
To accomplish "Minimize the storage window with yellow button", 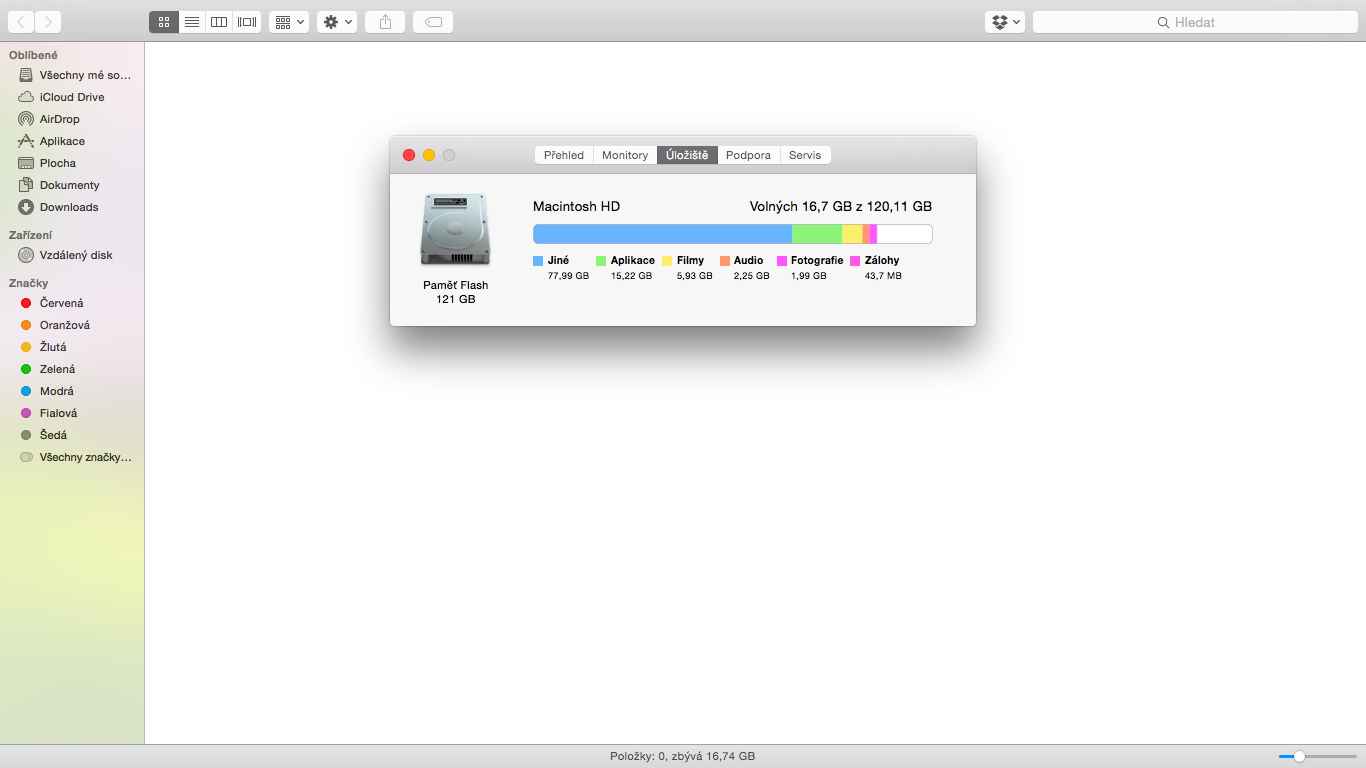I will tap(429, 155).
